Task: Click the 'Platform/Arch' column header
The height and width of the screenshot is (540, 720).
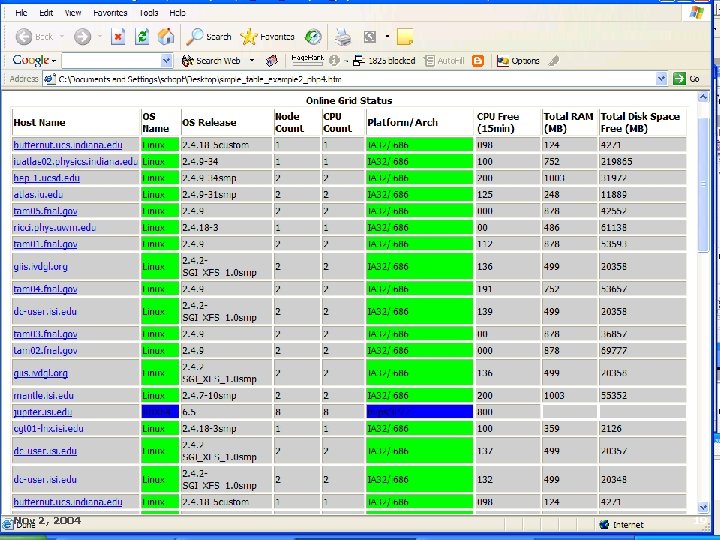Action: pos(402,122)
